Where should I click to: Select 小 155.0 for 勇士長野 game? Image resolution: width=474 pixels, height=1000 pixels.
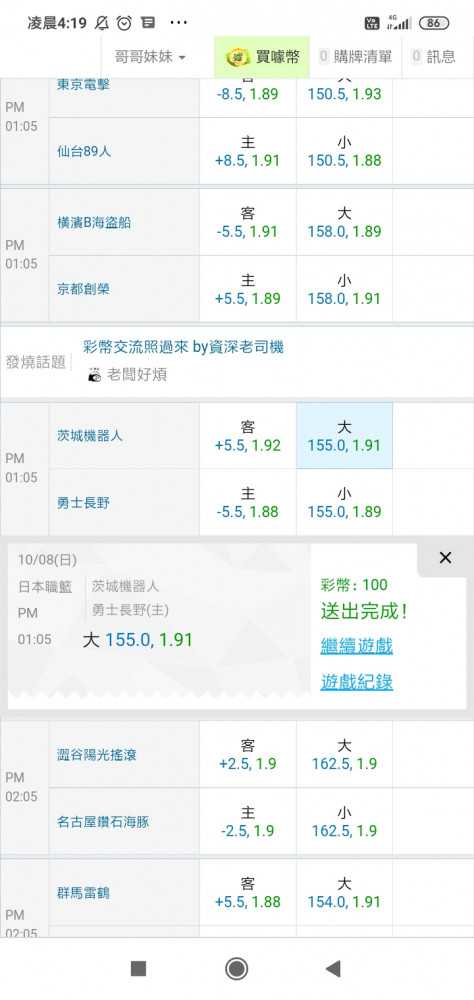[x=344, y=503]
